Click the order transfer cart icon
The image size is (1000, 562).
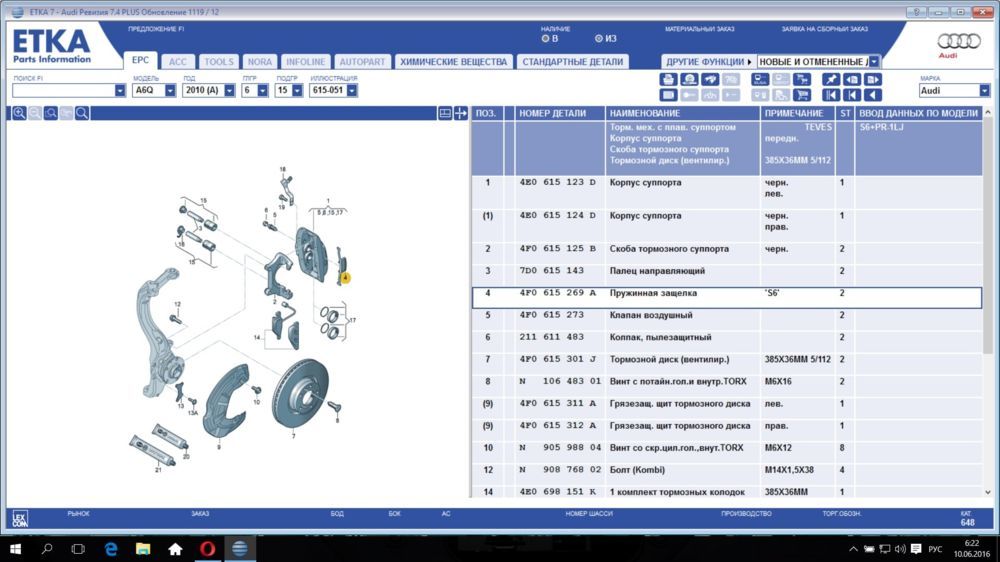click(x=802, y=79)
